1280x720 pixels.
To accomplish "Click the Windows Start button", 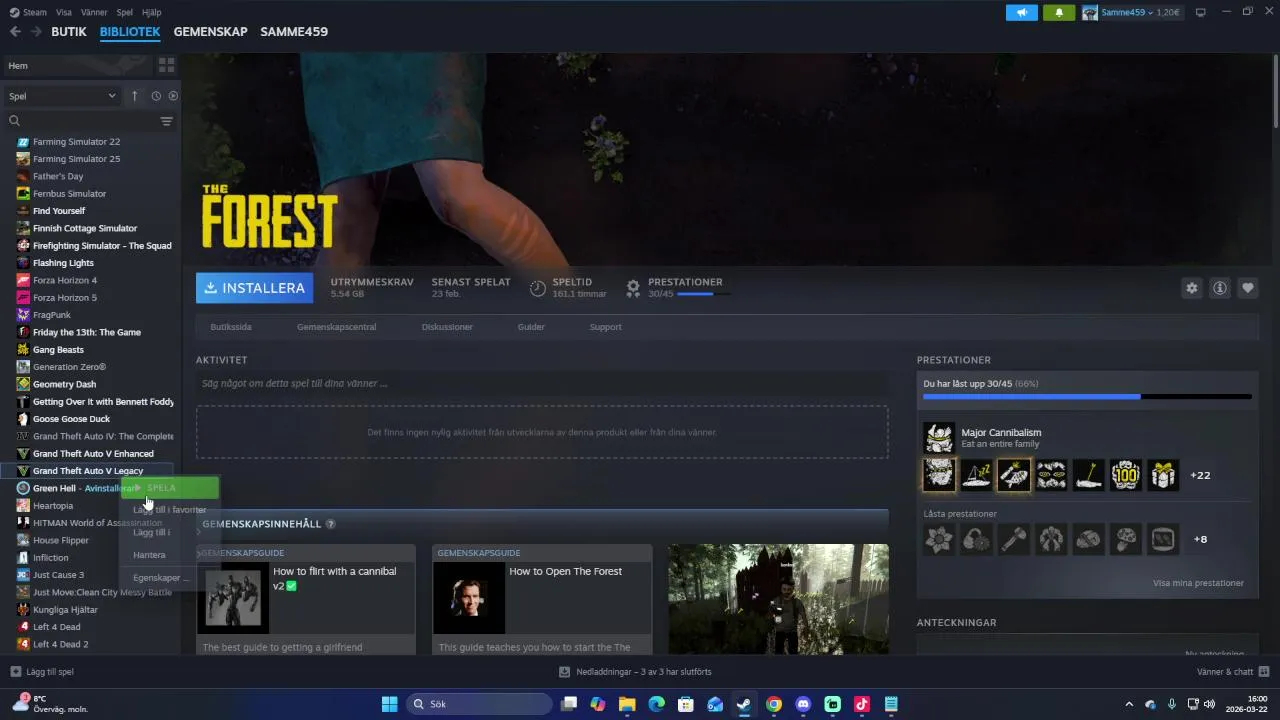I will (x=389, y=704).
